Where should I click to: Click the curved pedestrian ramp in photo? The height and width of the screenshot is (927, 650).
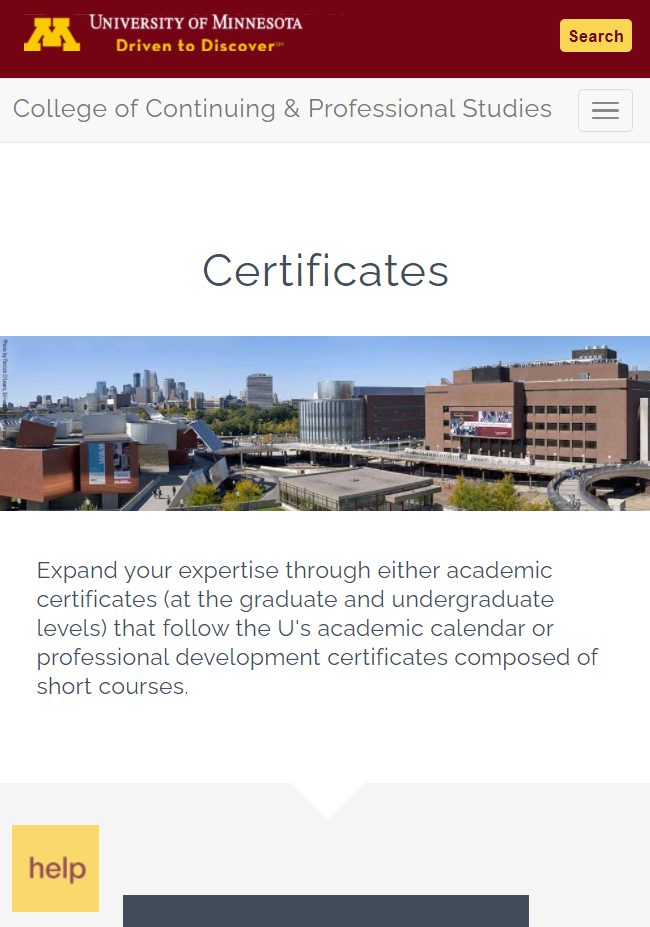(597, 486)
